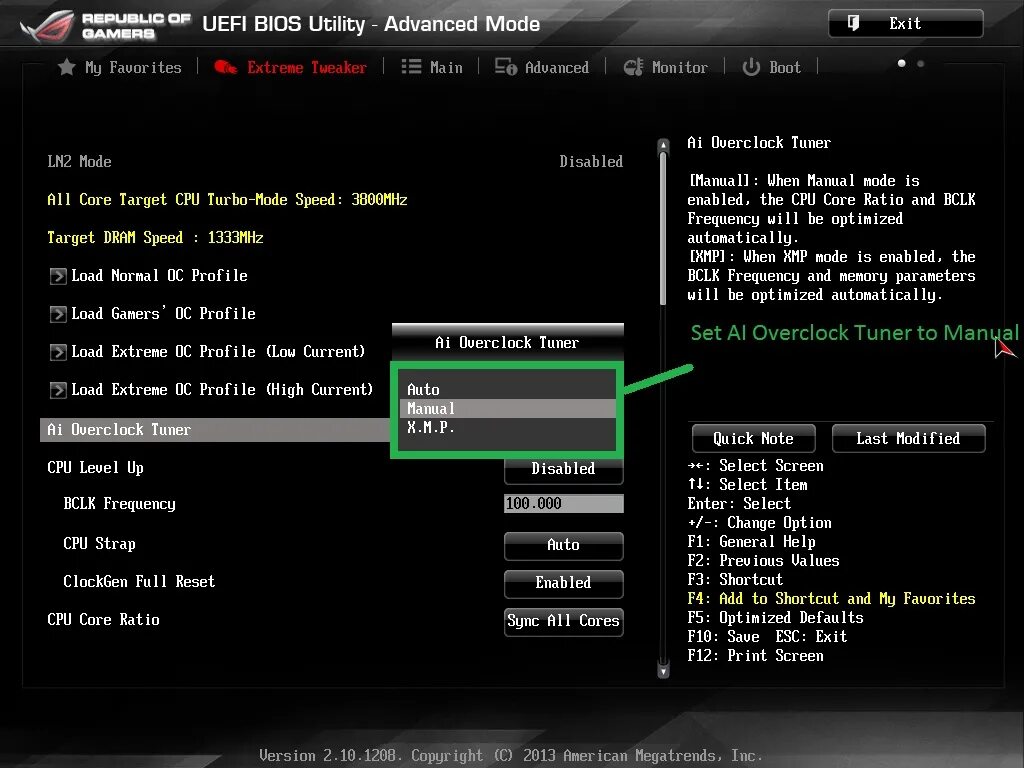Click the settings list scrollbar thumb
Screen dimensions: 1024x768
(663, 229)
